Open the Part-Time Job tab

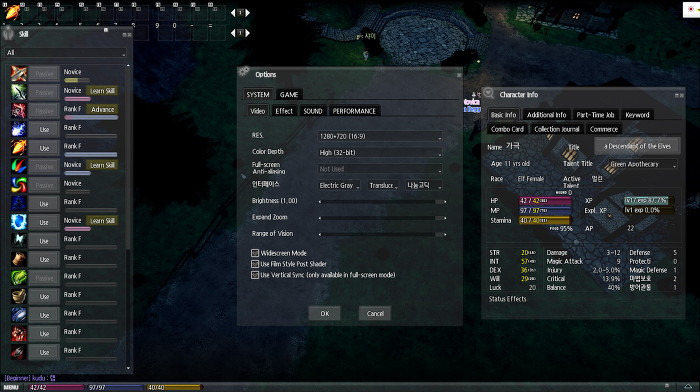(595, 115)
